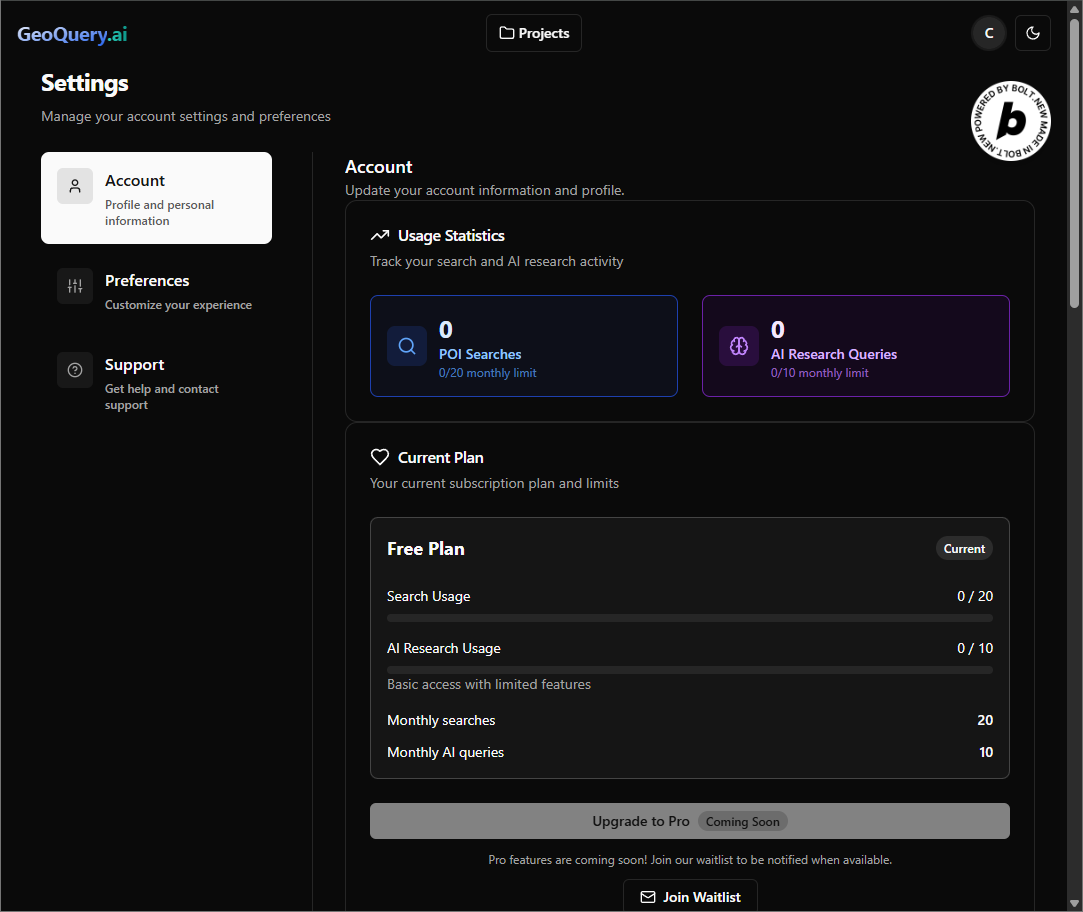
Task: Select the Account settings tab
Action: (156, 198)
